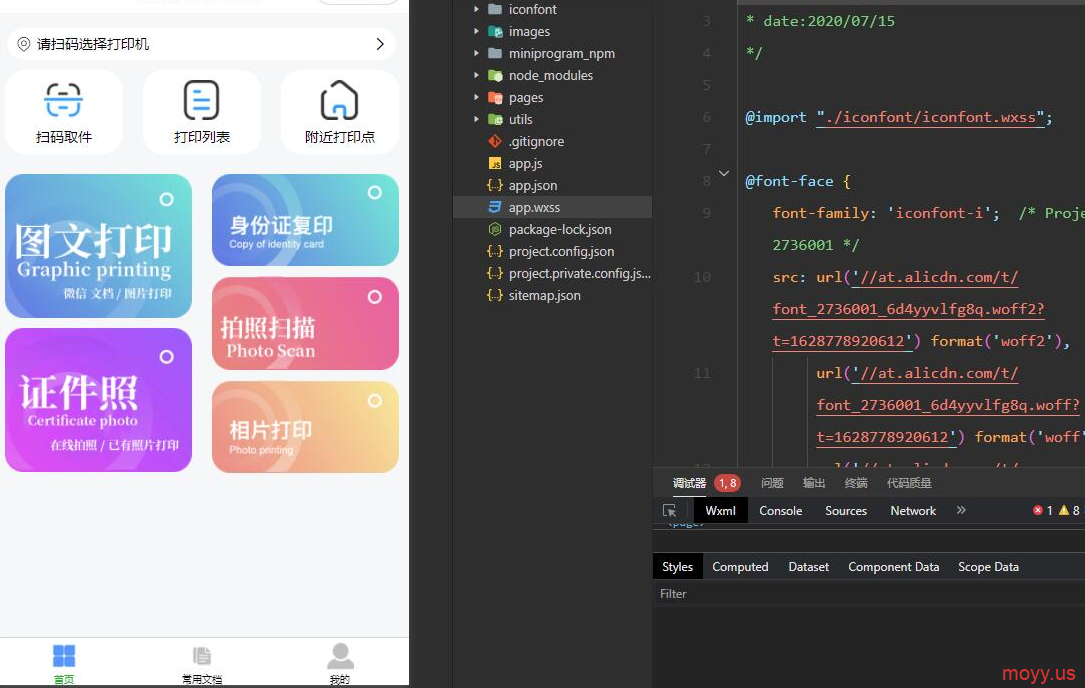Screen dimensions: 1085x688
Task: Tap the scan-to-pickup (扫码取件) icon
Action: click(x=64, y=101)
